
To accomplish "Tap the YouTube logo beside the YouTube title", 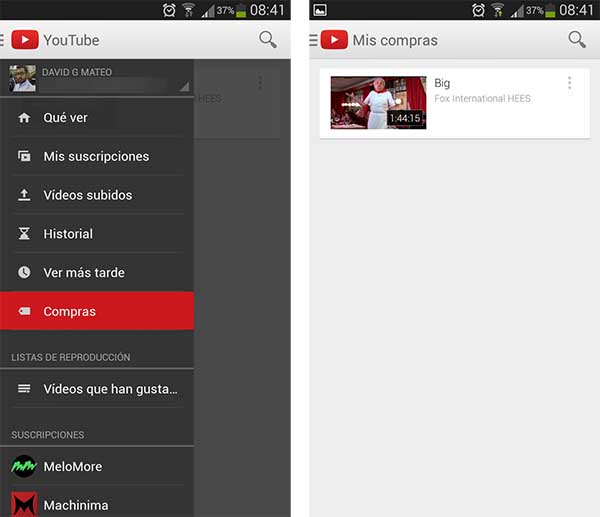I will coord(25,40).
